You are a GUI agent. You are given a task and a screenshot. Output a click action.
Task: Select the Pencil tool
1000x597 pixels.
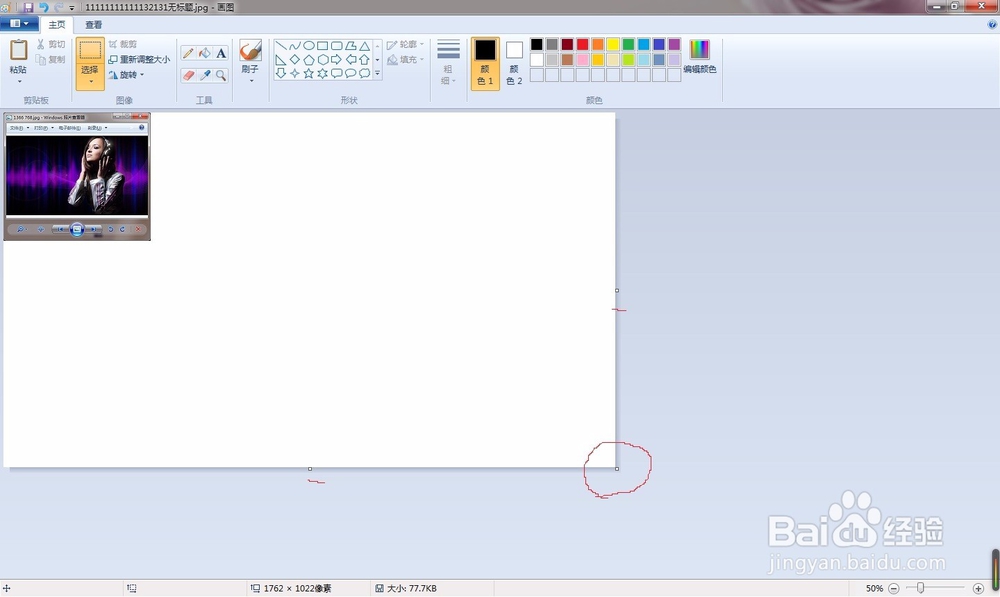(x=188, y=54)
